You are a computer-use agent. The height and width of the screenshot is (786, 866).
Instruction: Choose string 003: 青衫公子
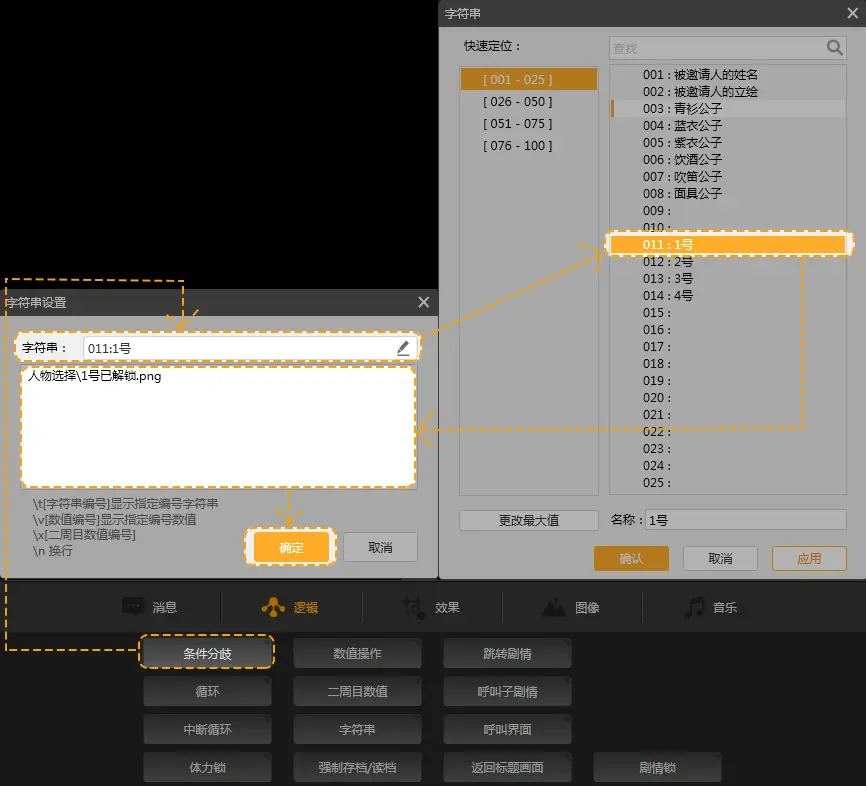[683, 109]
